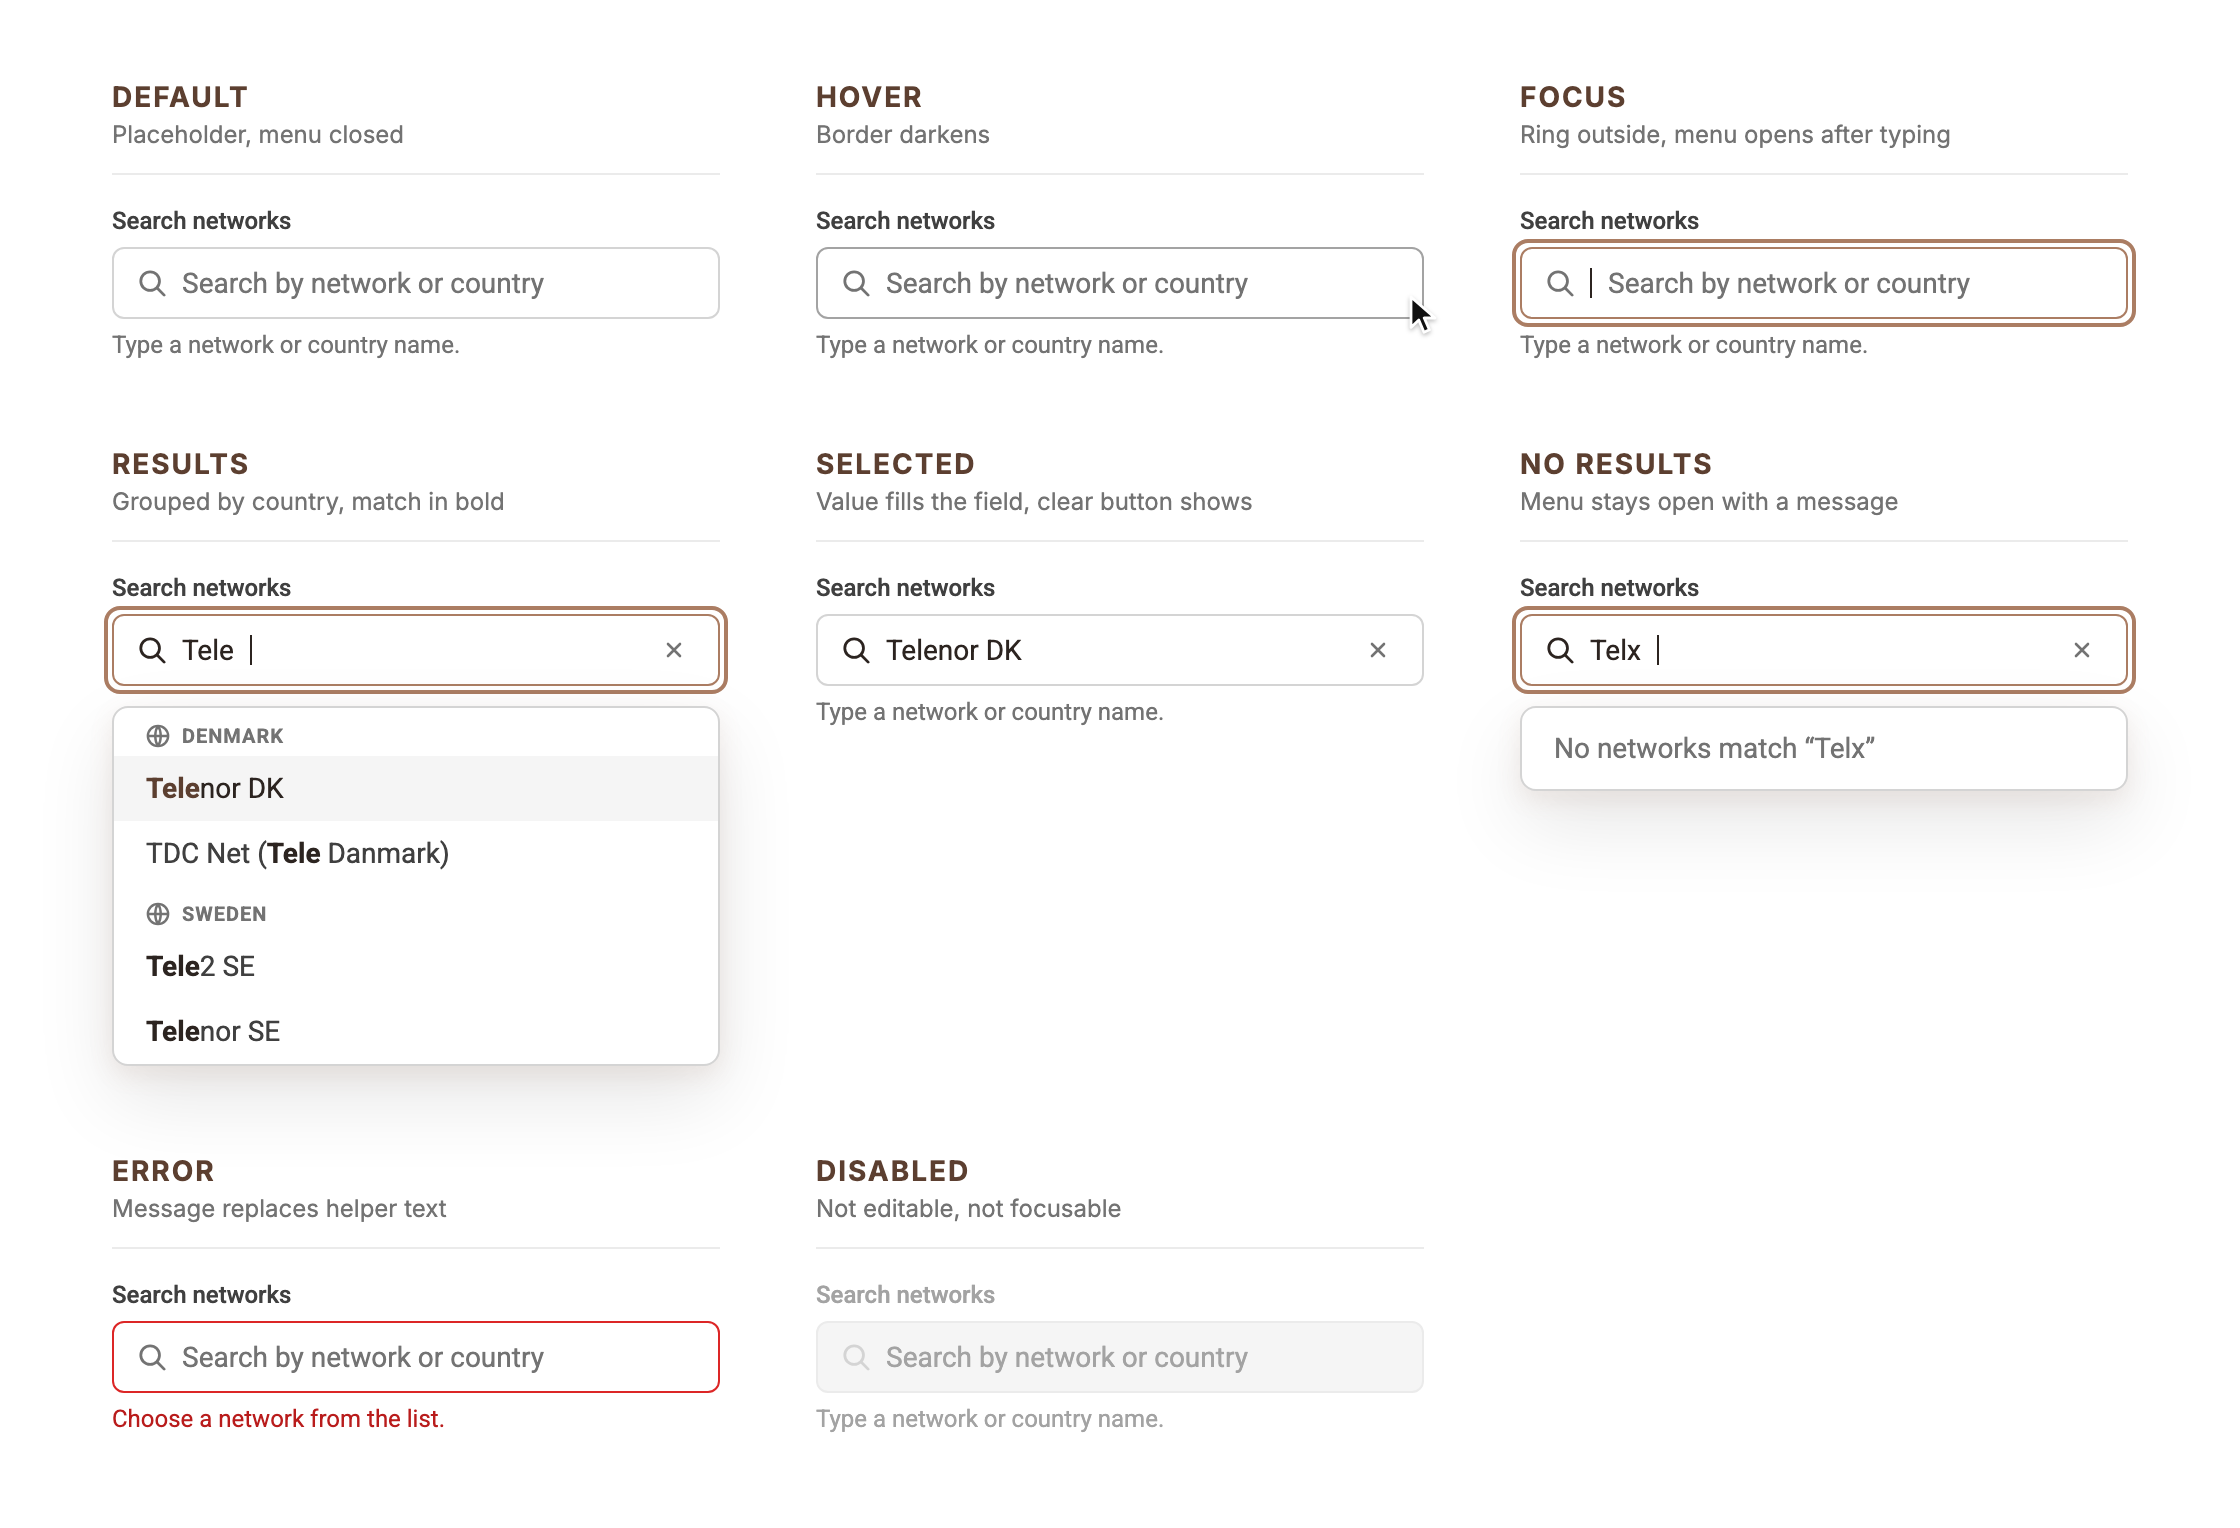Click the 'Border darkens' description
Image resolution: width=2240 pixels, height=1528 pixels.
coord(903,135)
